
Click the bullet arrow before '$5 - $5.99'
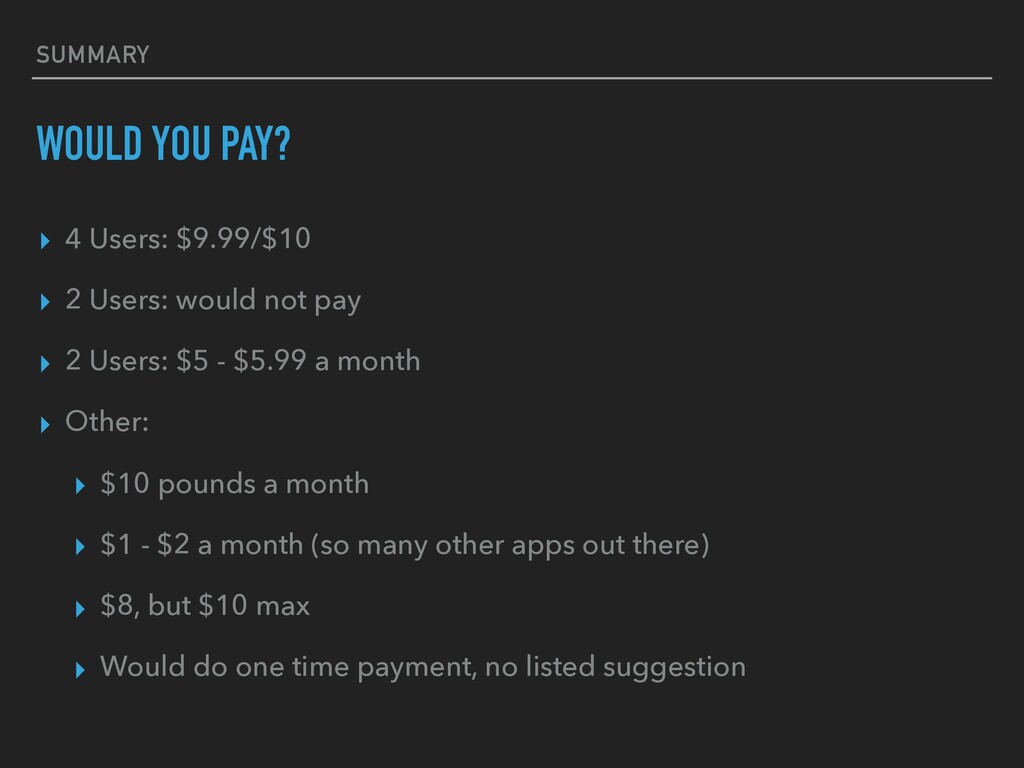pyautogui.click(x=45, y=363)
